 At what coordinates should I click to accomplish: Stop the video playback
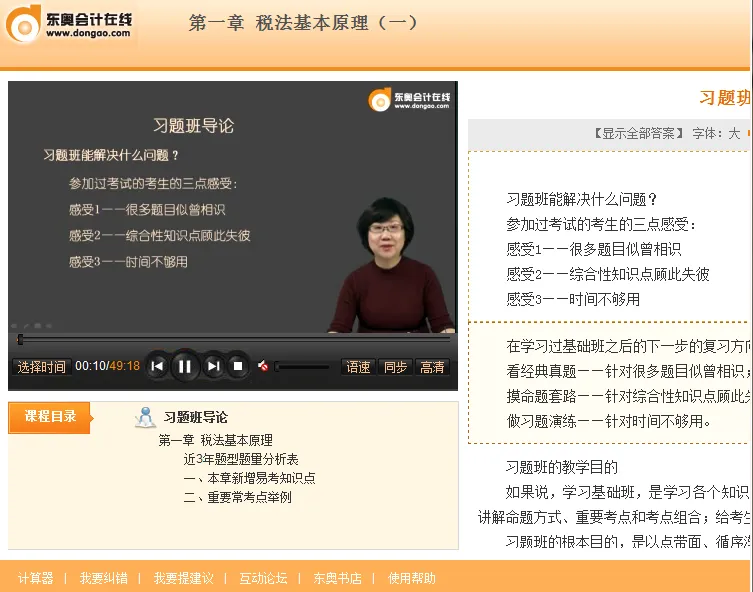click(238, 366)
